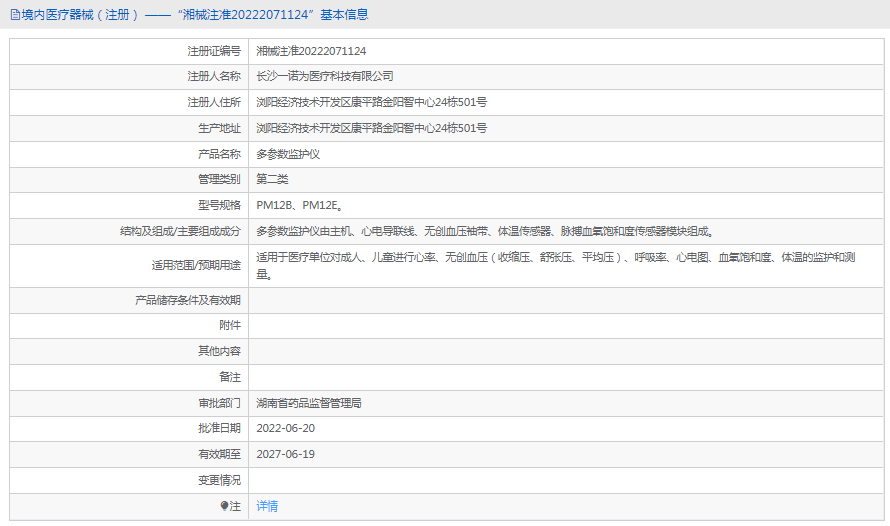The width and height of the screenshot is (890, 526).
Task: Click the 其他内容 label
Action: (x=219, y=351)
